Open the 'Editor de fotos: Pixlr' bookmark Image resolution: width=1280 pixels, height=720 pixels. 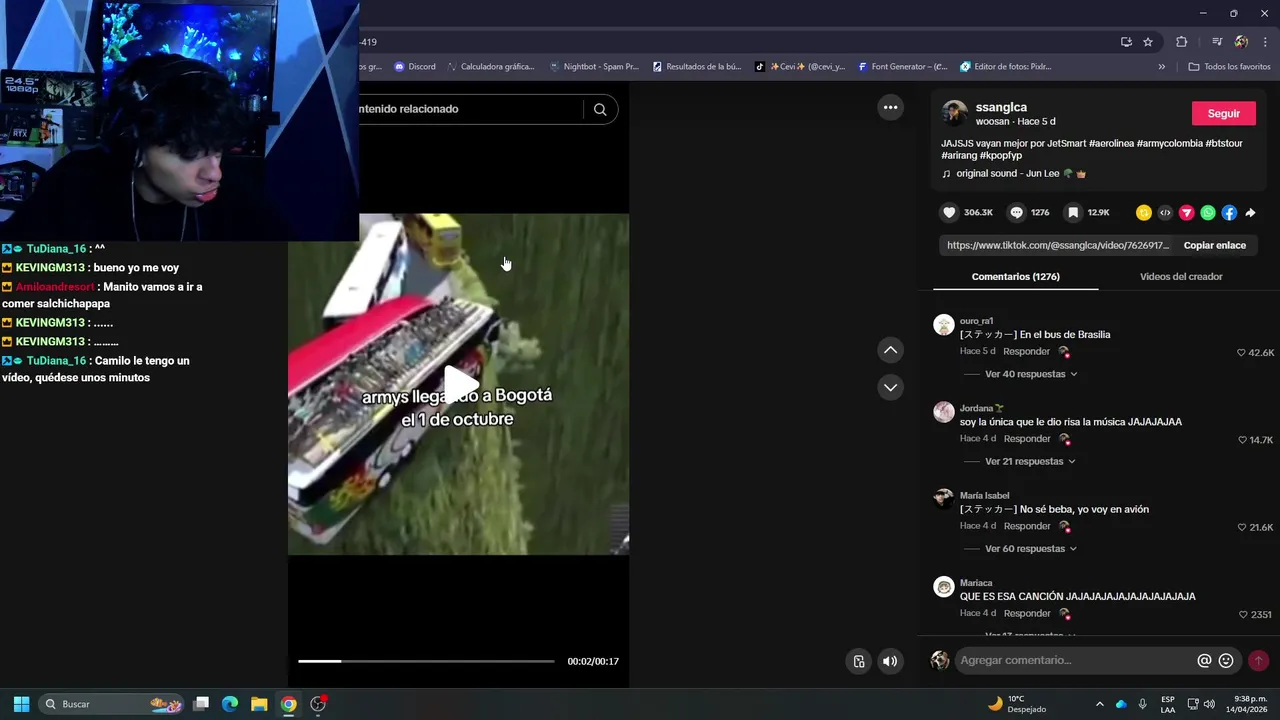tap(1006, 67)
